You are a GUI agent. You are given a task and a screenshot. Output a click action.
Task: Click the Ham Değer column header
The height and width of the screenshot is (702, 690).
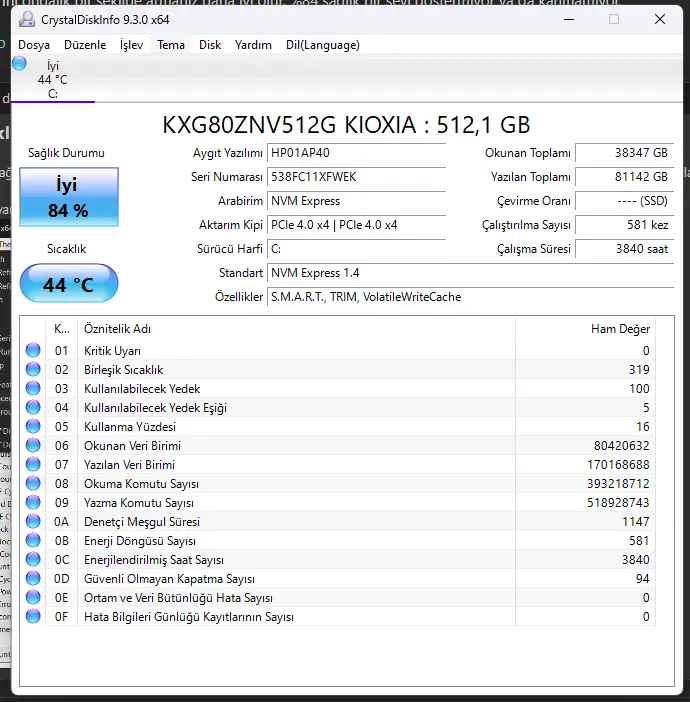585,329
